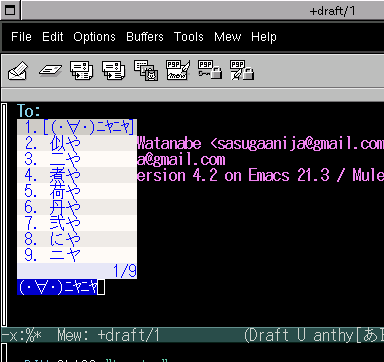This screenshot has width=384, height=362.
Task: Click the PGP sign icon with quill
Action: point(178,70)
